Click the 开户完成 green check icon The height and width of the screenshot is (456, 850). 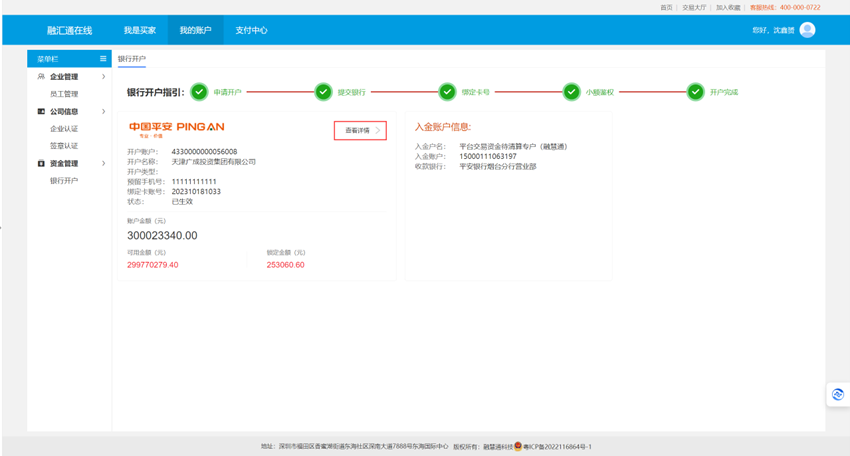coord(695,92)
